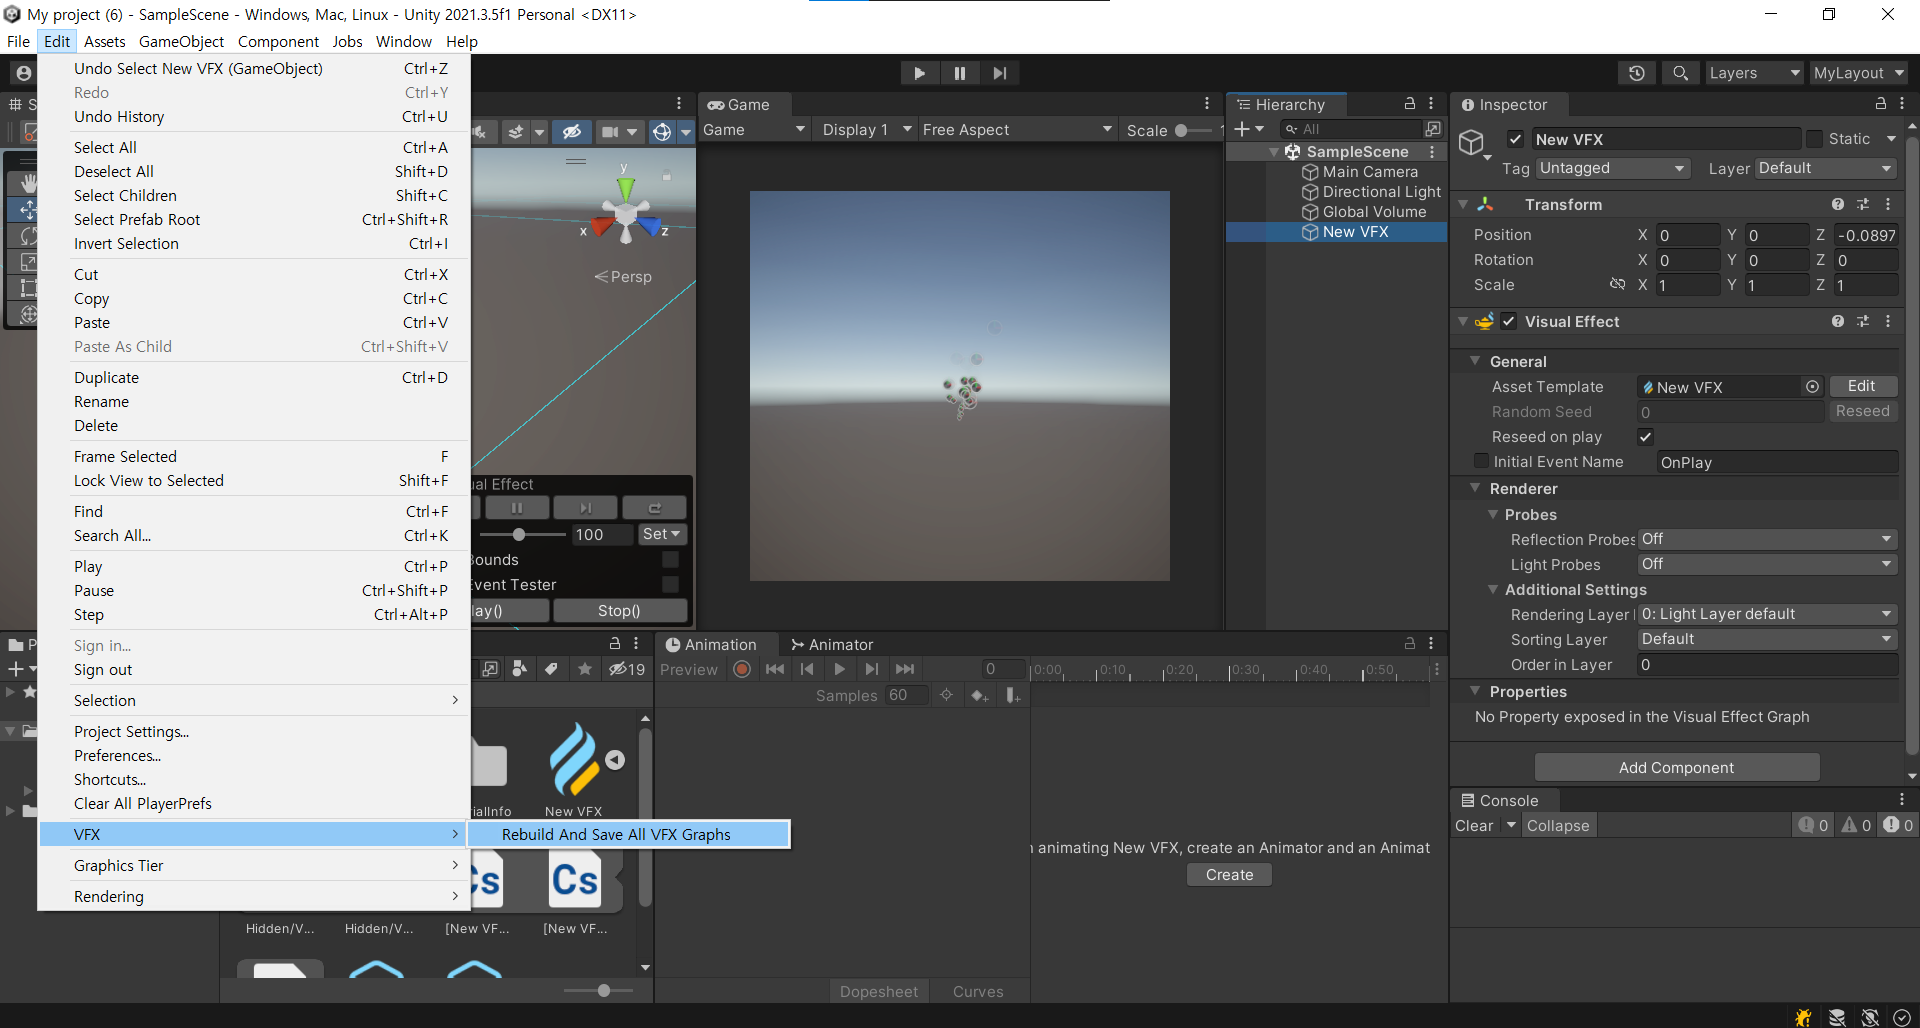The width and height of the screenshot is (1920, 1028).
Task: Go to previous keyframe in Animation window
Action: click(x=807, y=669)
